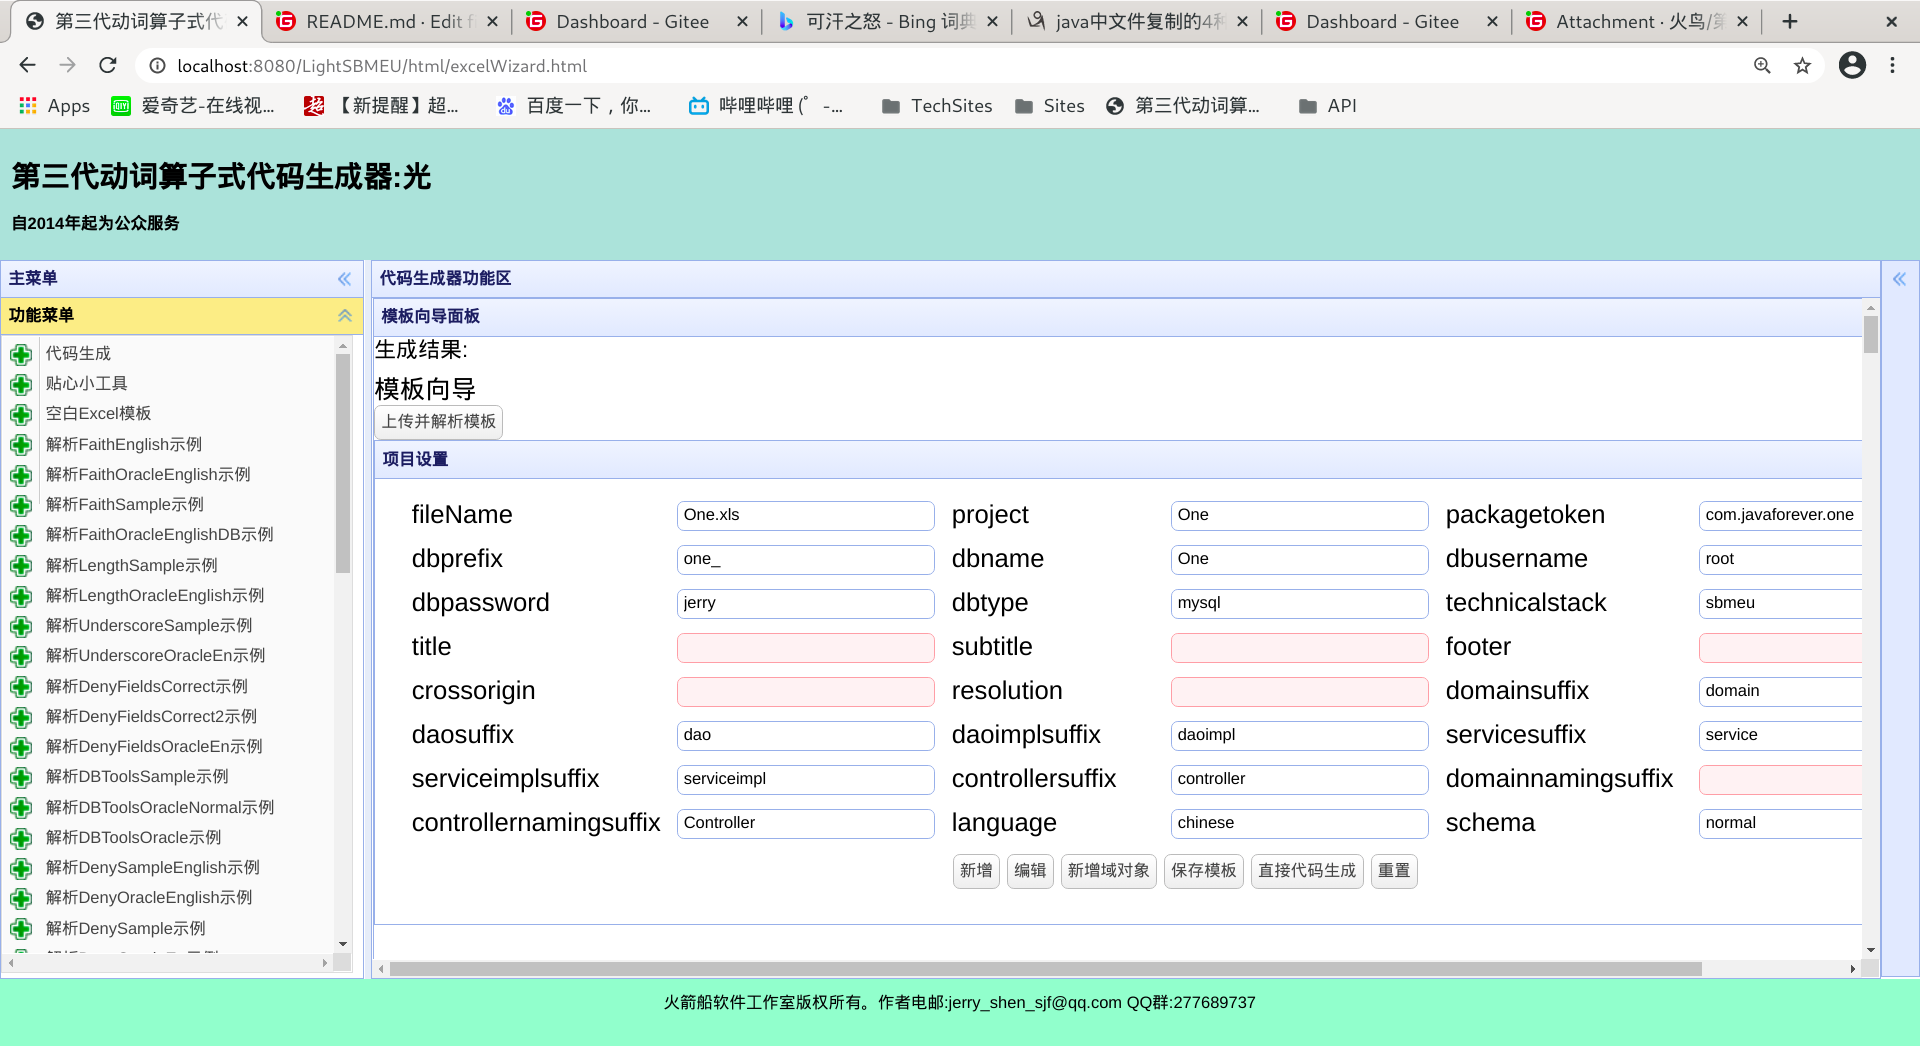This screenshot has width=1920, height=1046.
Task: Open 解析FaithOracleEnglishDB示例 menu item
Action: coord(159,535)
